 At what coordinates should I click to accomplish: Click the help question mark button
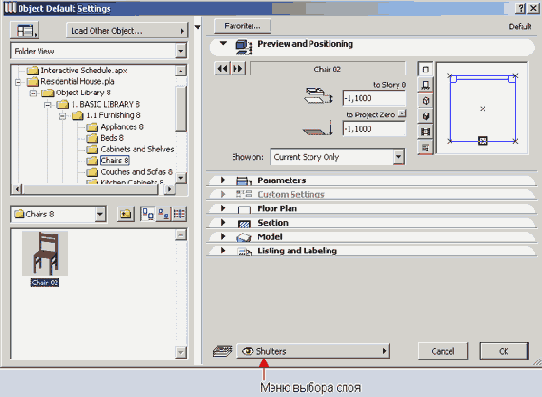(521, 8)
